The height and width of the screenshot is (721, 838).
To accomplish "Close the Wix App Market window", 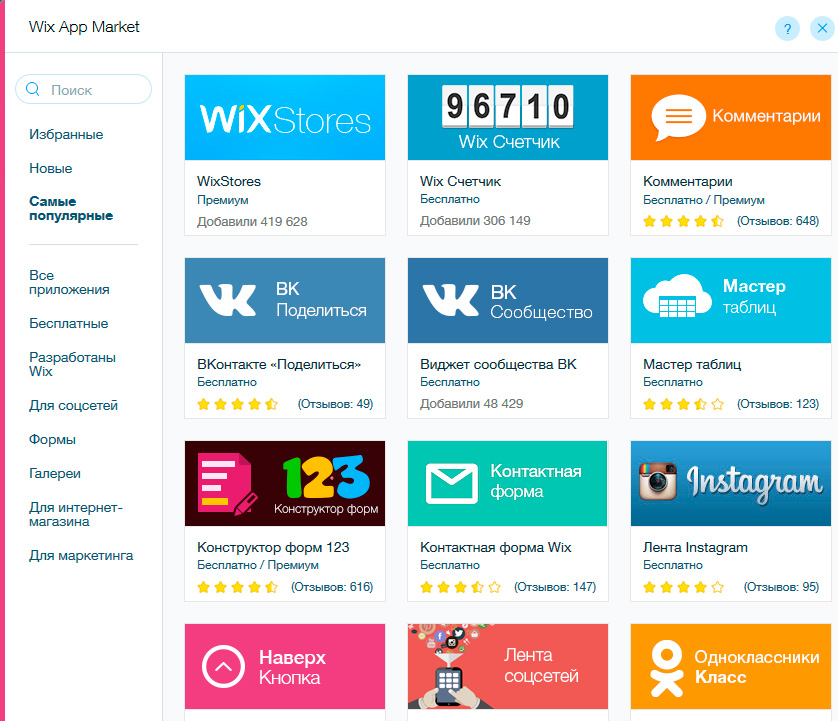I will point(820,28).
